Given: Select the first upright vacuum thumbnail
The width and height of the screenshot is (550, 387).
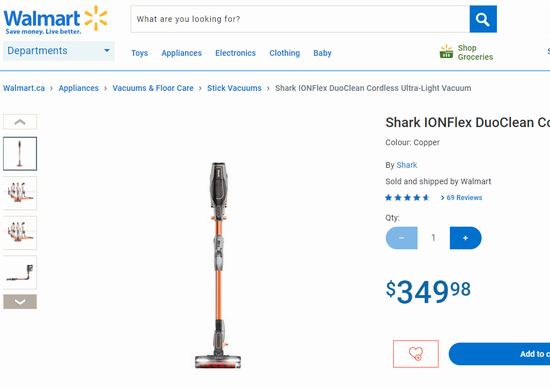Looking at the screenshot, I should [x=20, y=154].
